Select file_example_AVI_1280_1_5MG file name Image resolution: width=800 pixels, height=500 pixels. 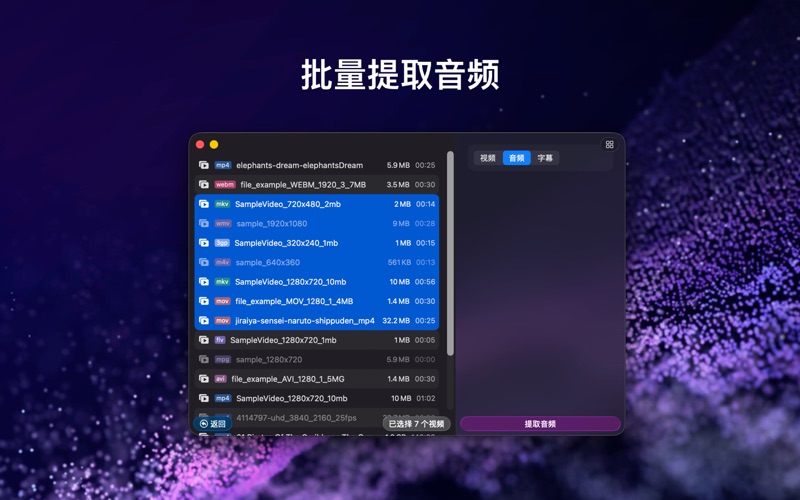click(288, 379)
